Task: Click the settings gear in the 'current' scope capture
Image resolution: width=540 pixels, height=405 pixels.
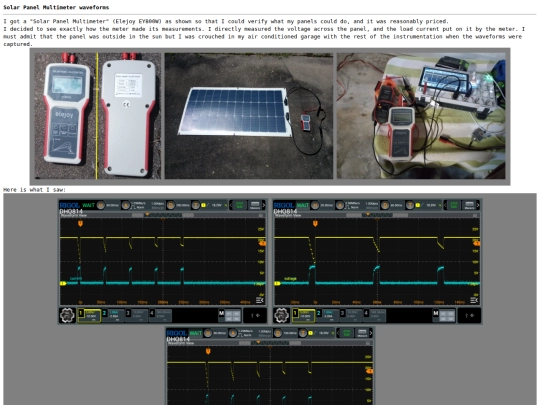Action: pos(68,315)
